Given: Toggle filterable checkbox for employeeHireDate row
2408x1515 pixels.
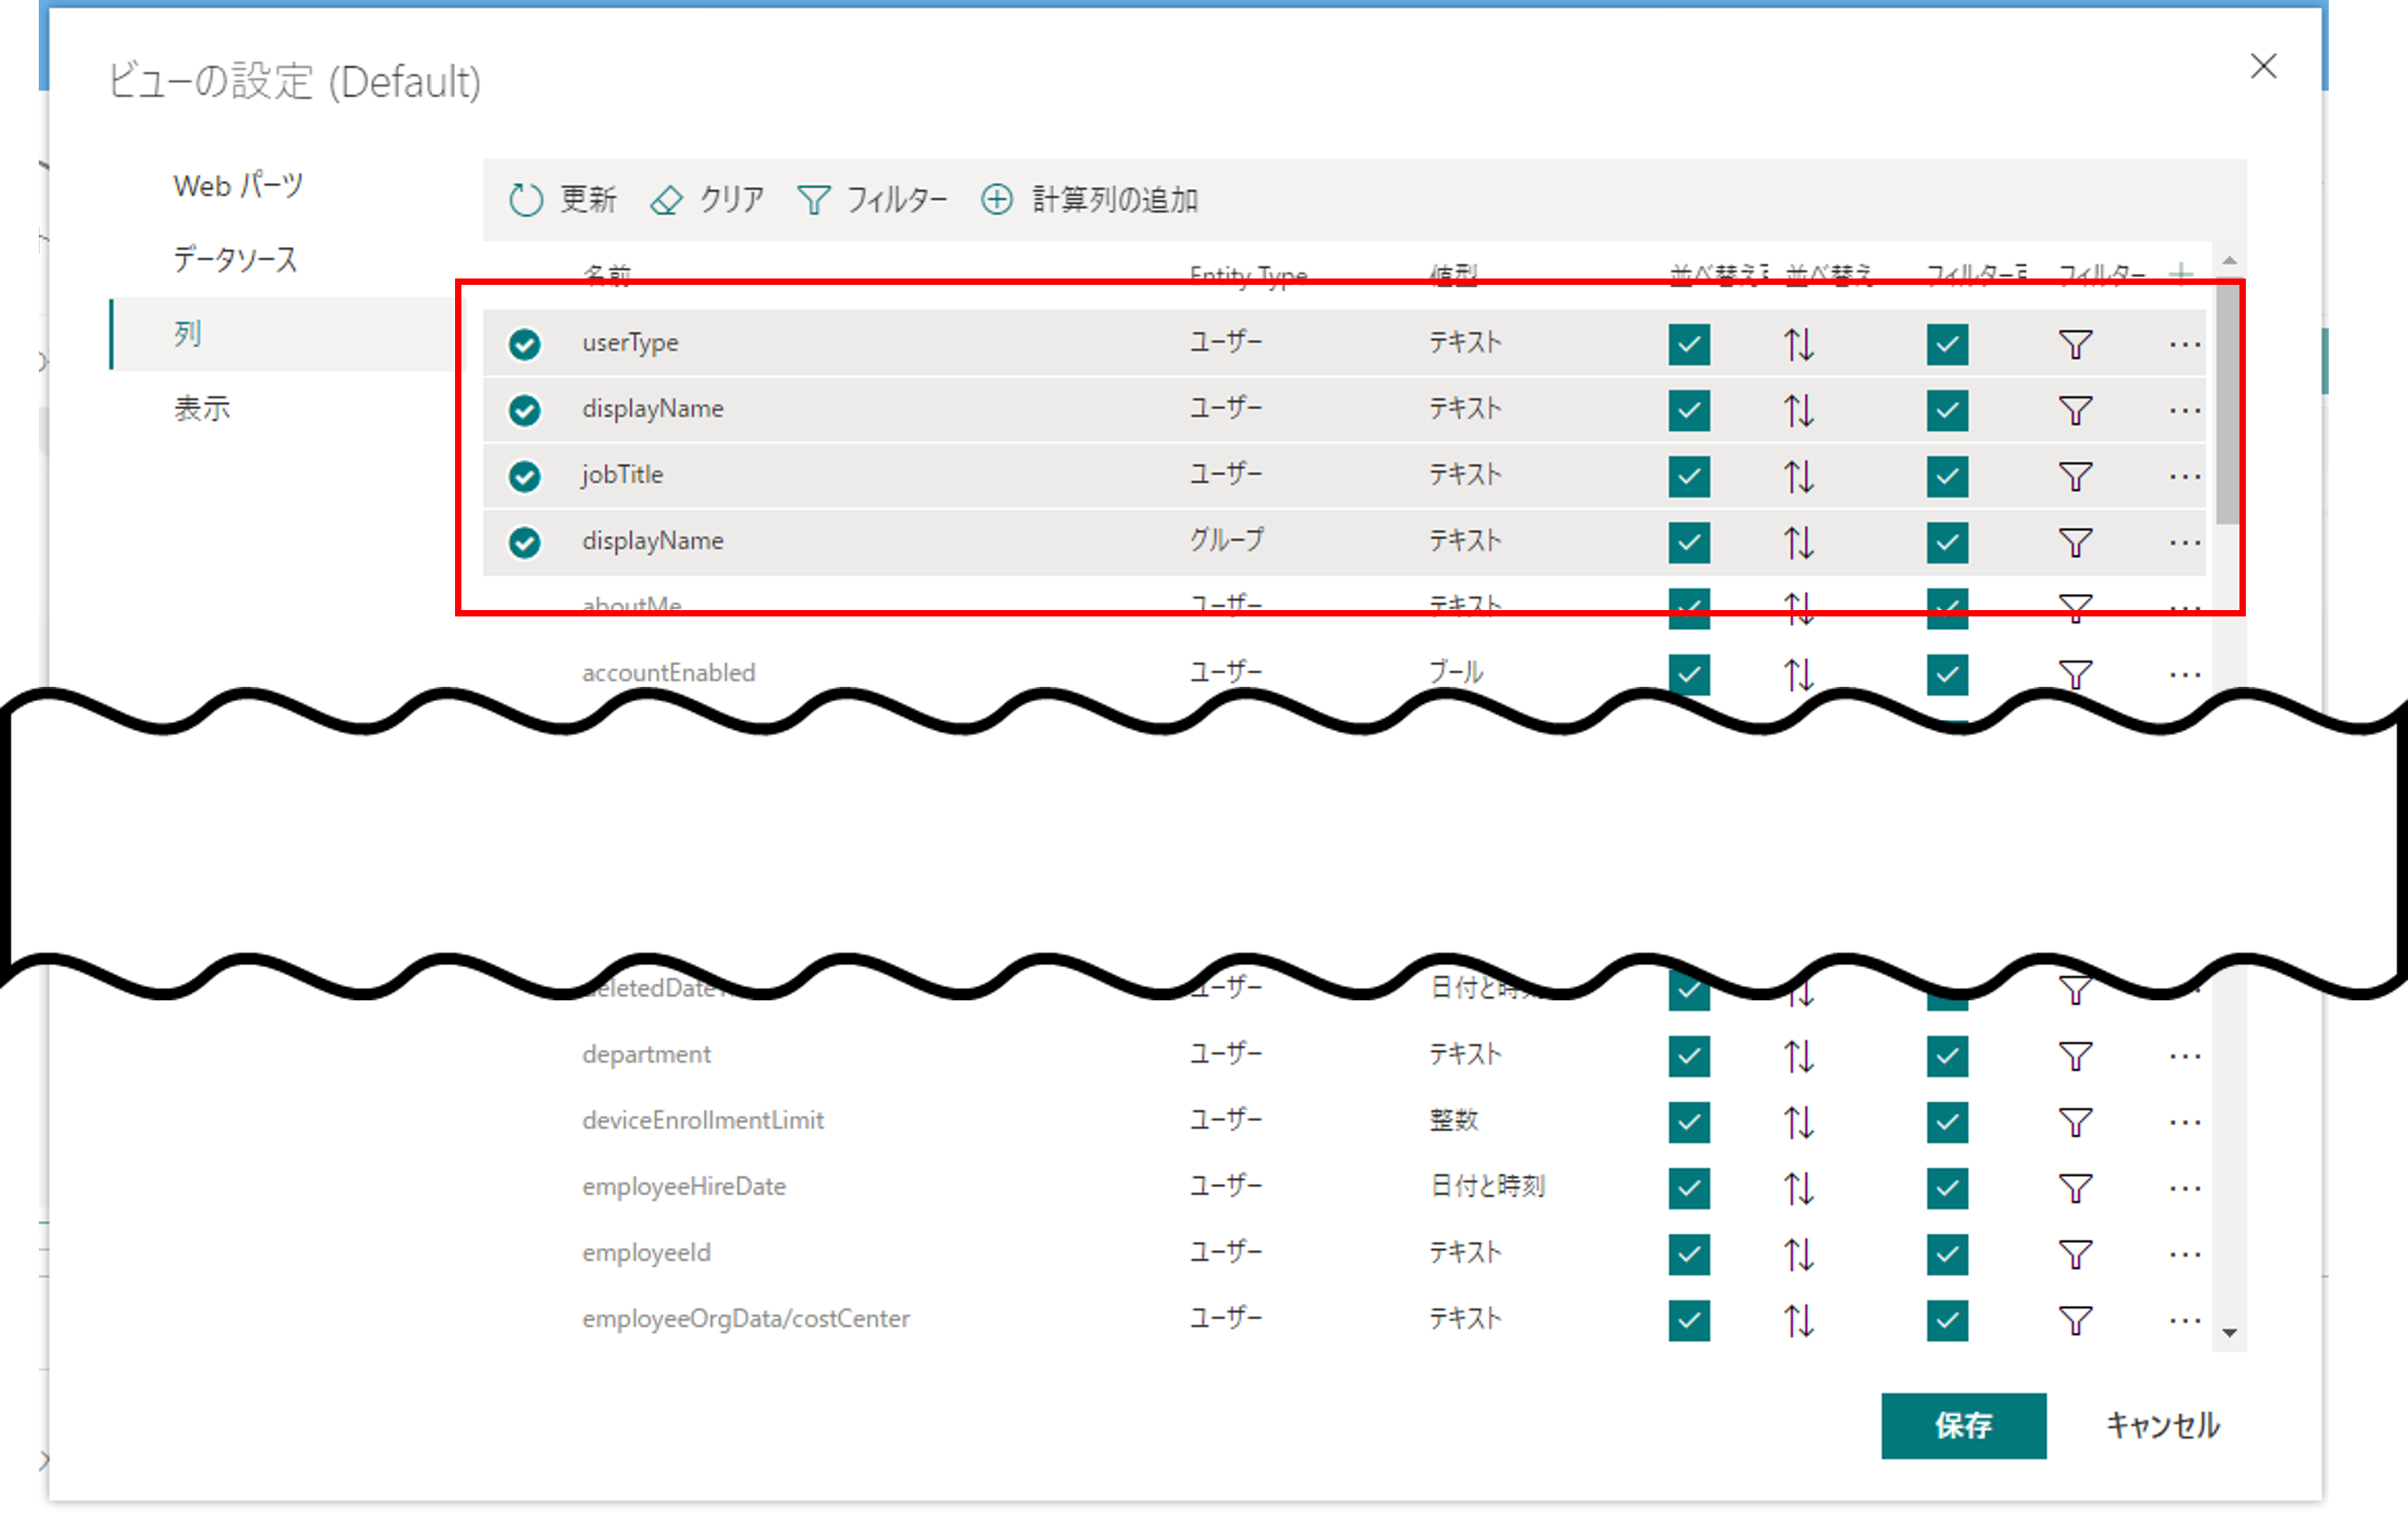Looking at the screenshot, I should pos(1947,1188).
